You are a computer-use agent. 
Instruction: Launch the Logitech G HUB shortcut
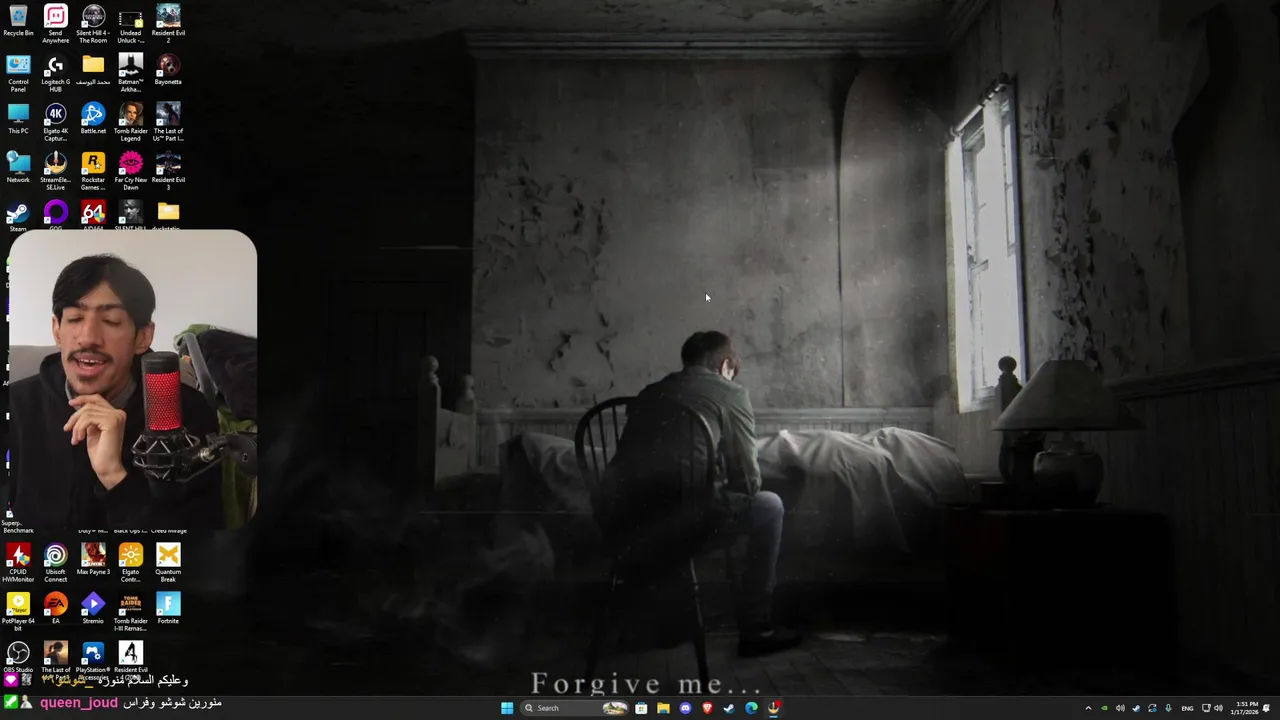pos(56,74)
